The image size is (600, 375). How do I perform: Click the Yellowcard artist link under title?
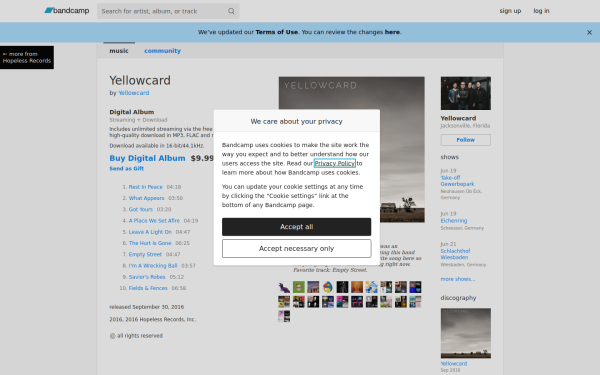(x=134, y=93)
